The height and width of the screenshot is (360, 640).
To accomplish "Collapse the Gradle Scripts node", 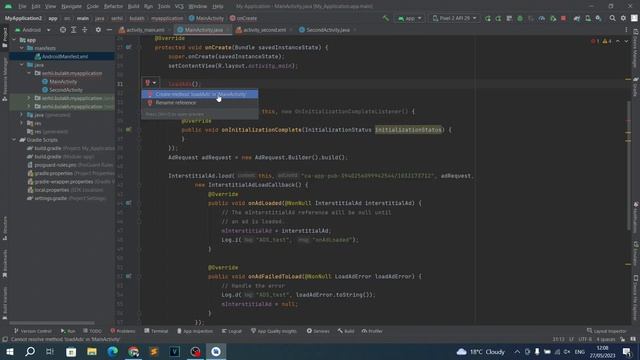I will [14, 140].
